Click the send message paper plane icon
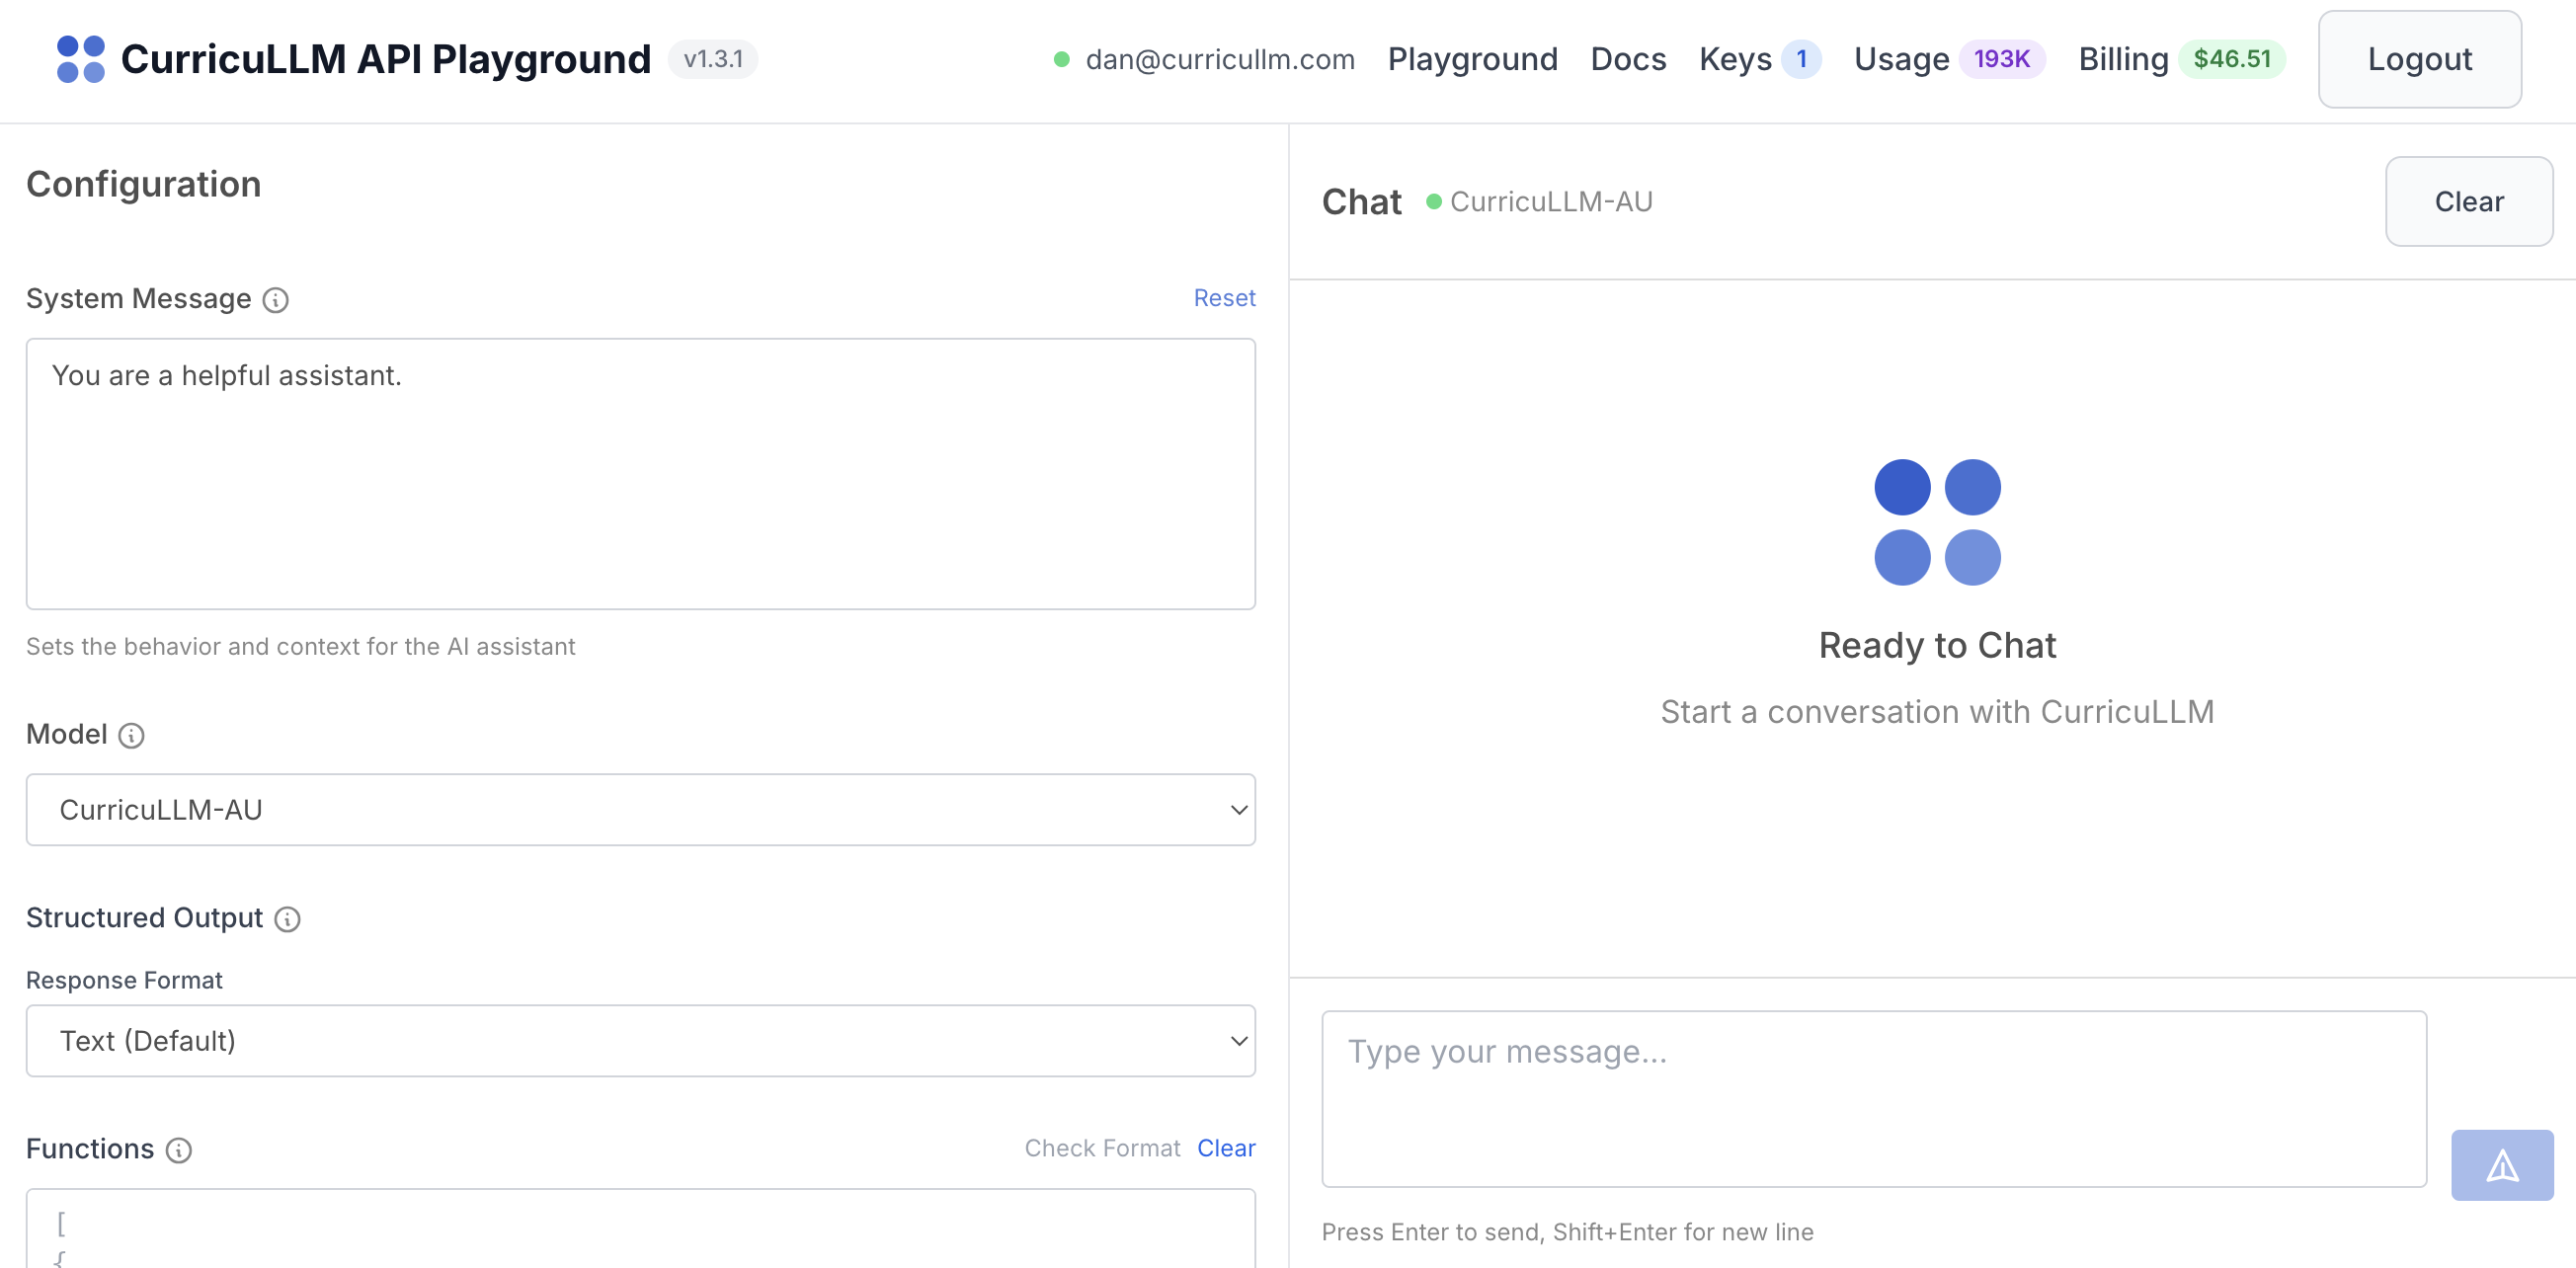 2501,1164
